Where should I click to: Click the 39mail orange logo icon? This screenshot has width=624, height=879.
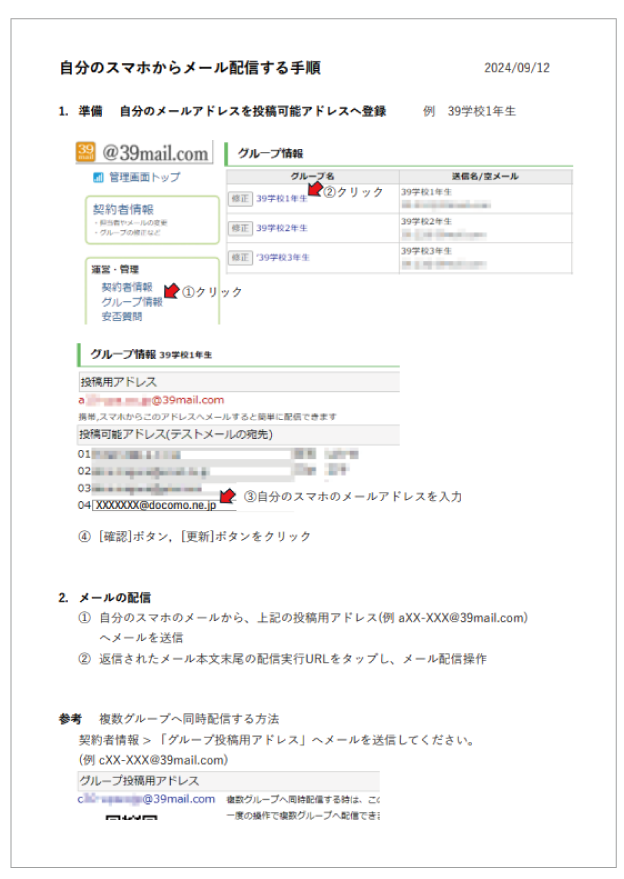click(x=85, y=152)
